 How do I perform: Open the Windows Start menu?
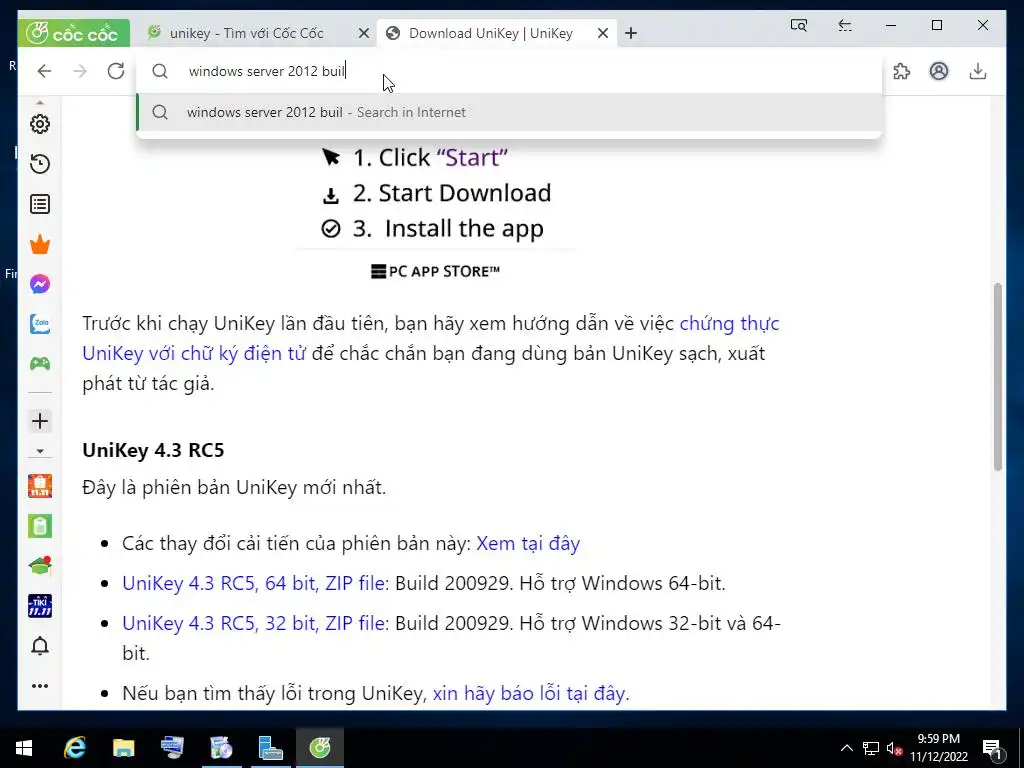coord(24,748)
